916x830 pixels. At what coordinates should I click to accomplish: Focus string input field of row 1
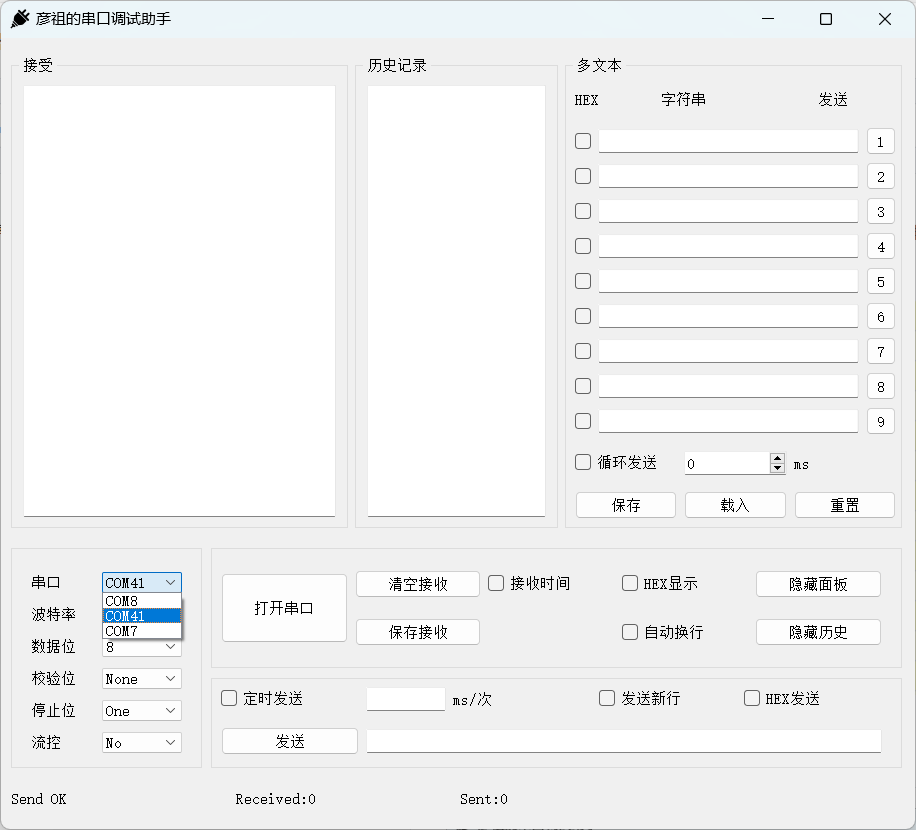(728, 141)
